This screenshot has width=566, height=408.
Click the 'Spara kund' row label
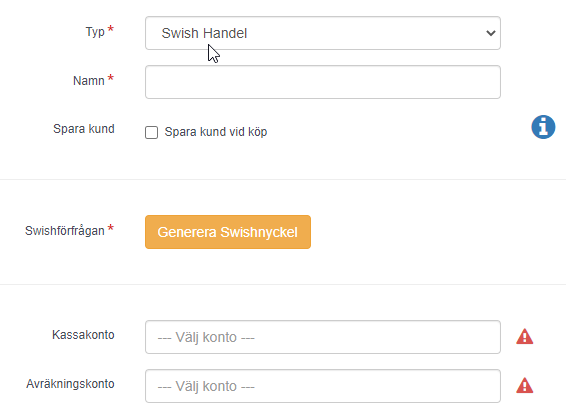coord(84,129)
